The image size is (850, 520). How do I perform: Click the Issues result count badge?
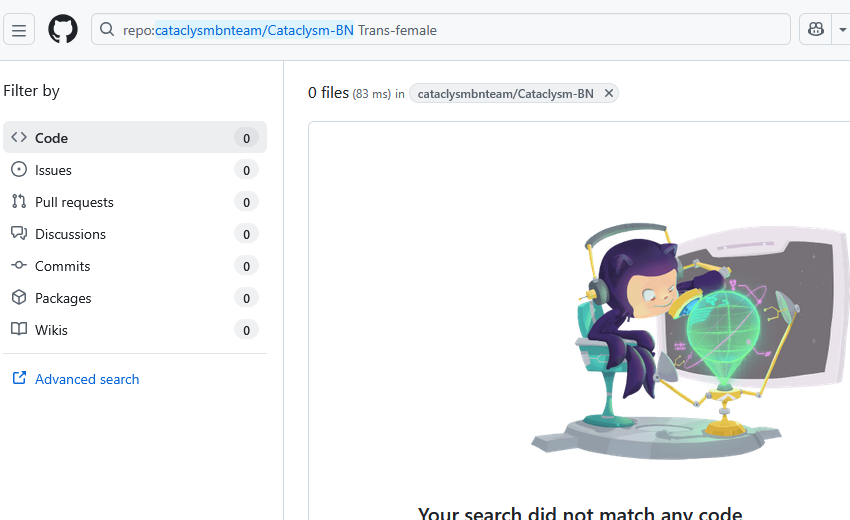pyautogui.click(x=246, y=170)
